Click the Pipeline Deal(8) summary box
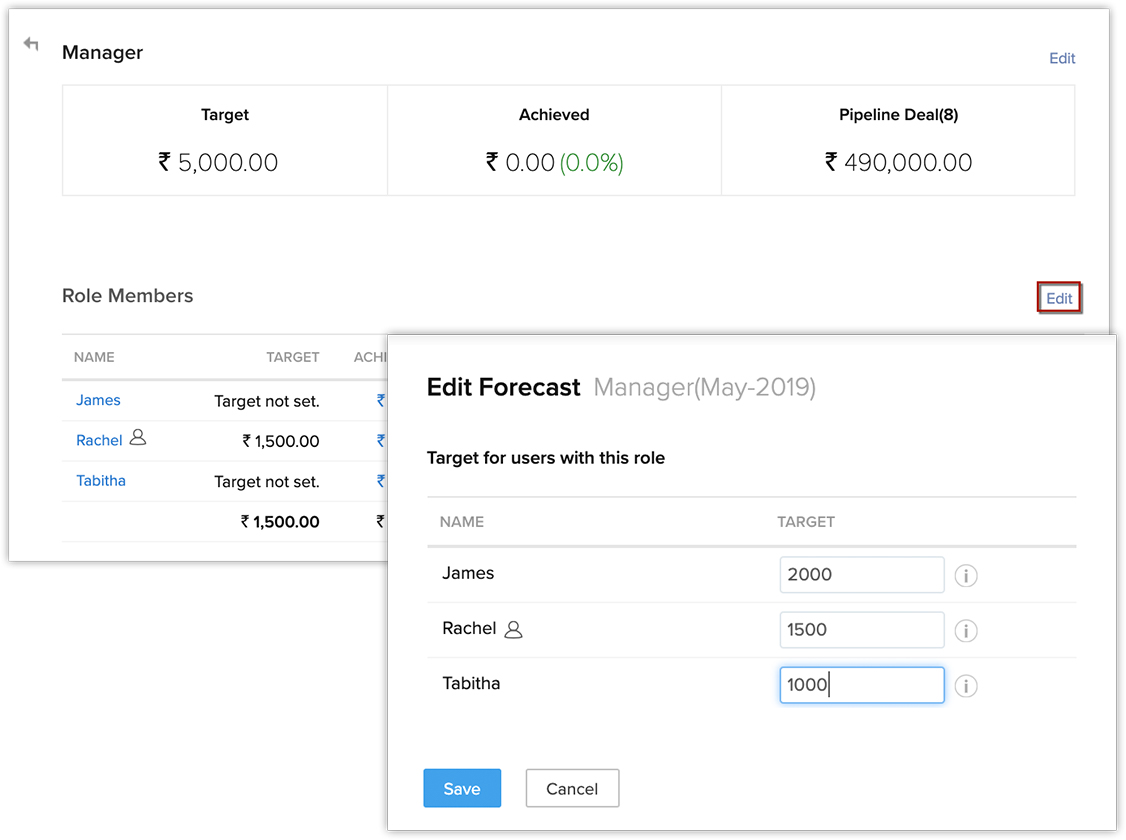The width and height of the screenshot is (1126, 840). point(898,140)
